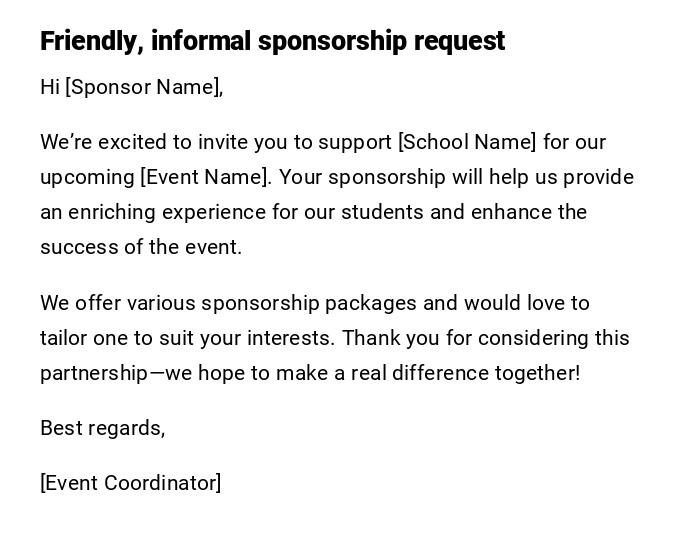Click the "Friendly, informal sponsorship request" heading

tap(272, 41)
